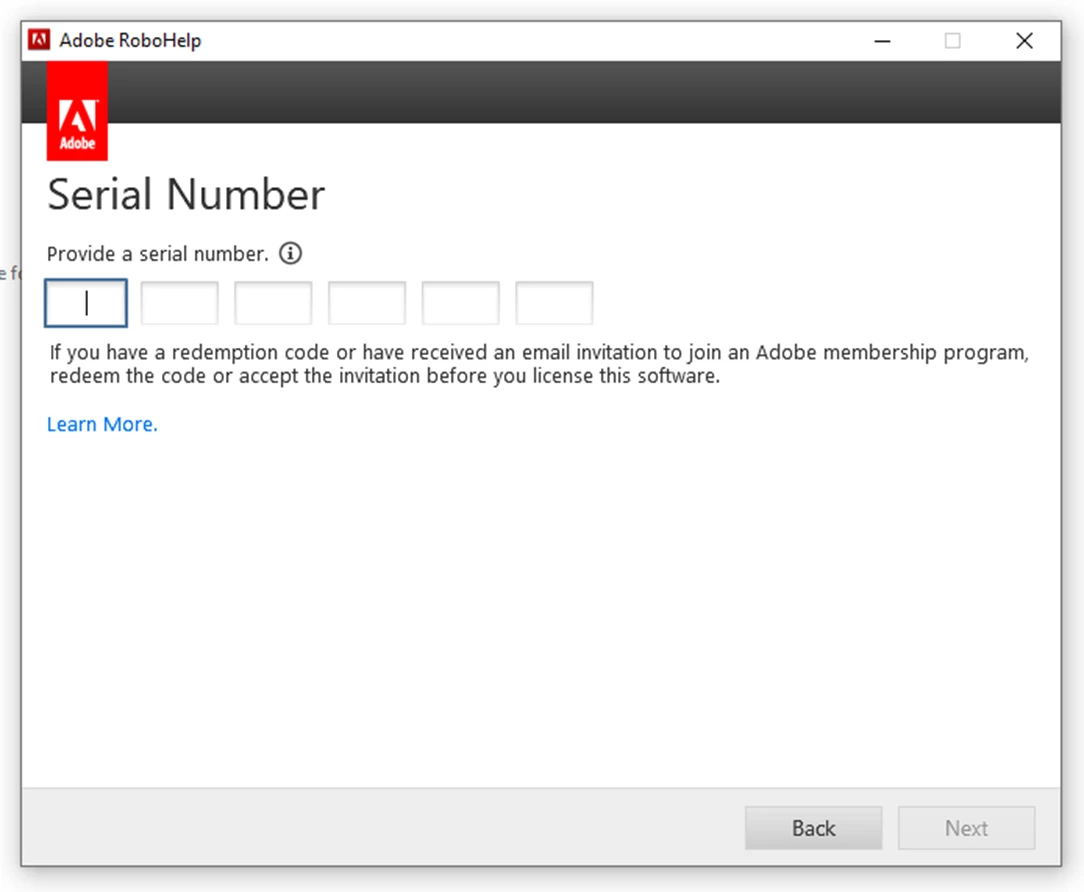This screenshot has width=1084, height=892.
Task: Click the red Adobe logo badge
Action: point(77,111)
